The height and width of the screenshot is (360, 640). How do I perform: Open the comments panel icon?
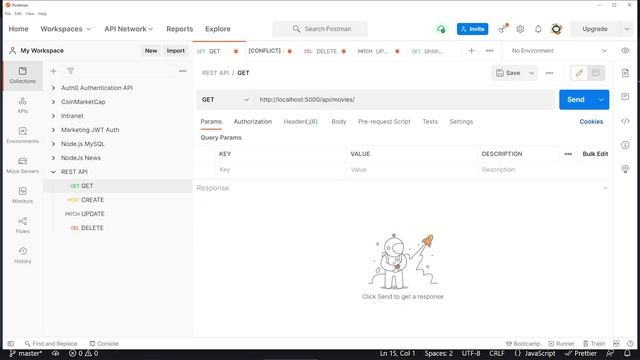(625, 97)
